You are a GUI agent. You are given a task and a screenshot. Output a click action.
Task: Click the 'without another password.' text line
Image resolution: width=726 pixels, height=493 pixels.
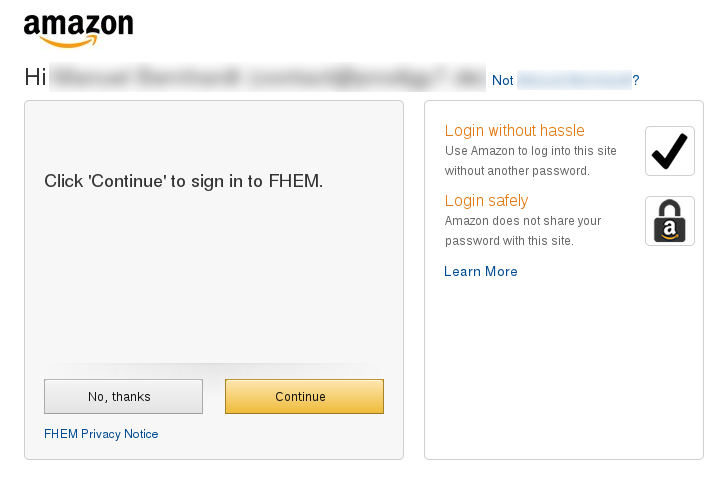517,171
